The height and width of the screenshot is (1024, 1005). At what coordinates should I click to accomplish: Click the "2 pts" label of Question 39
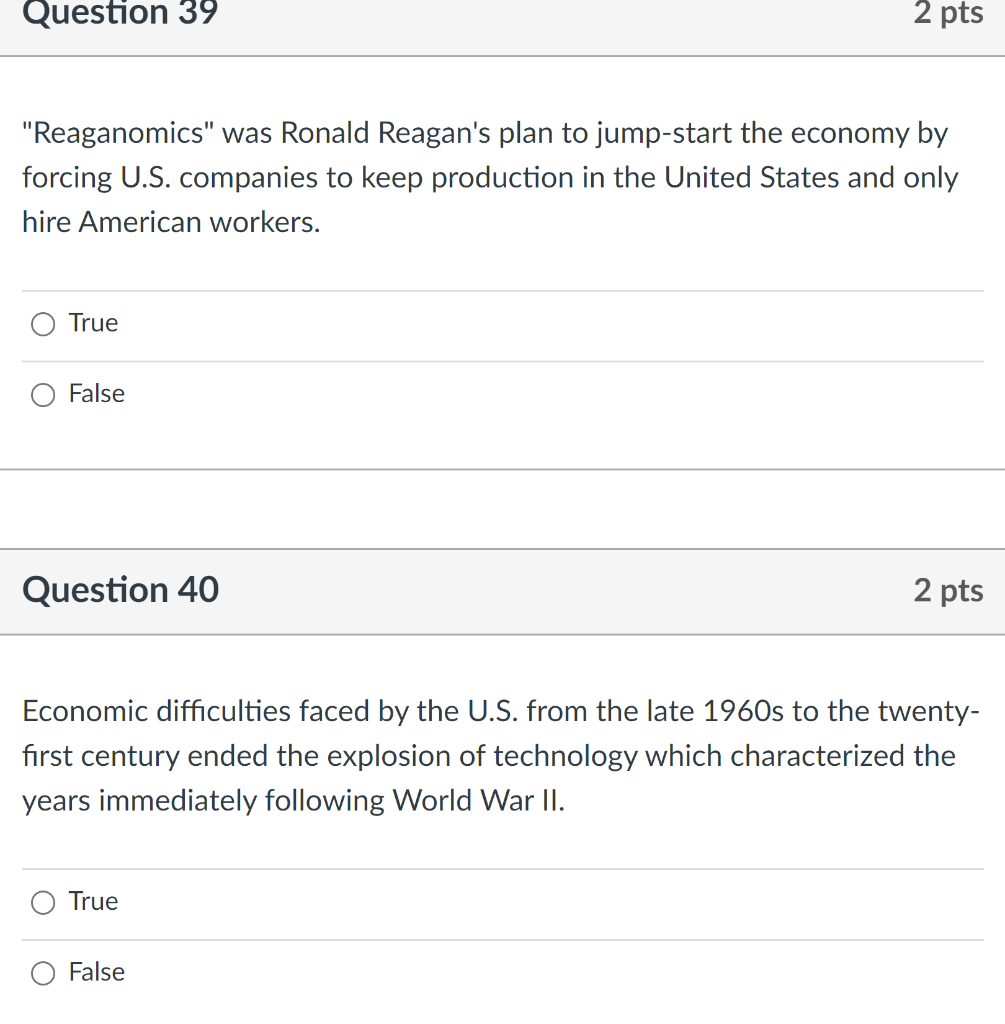[948, 14]
